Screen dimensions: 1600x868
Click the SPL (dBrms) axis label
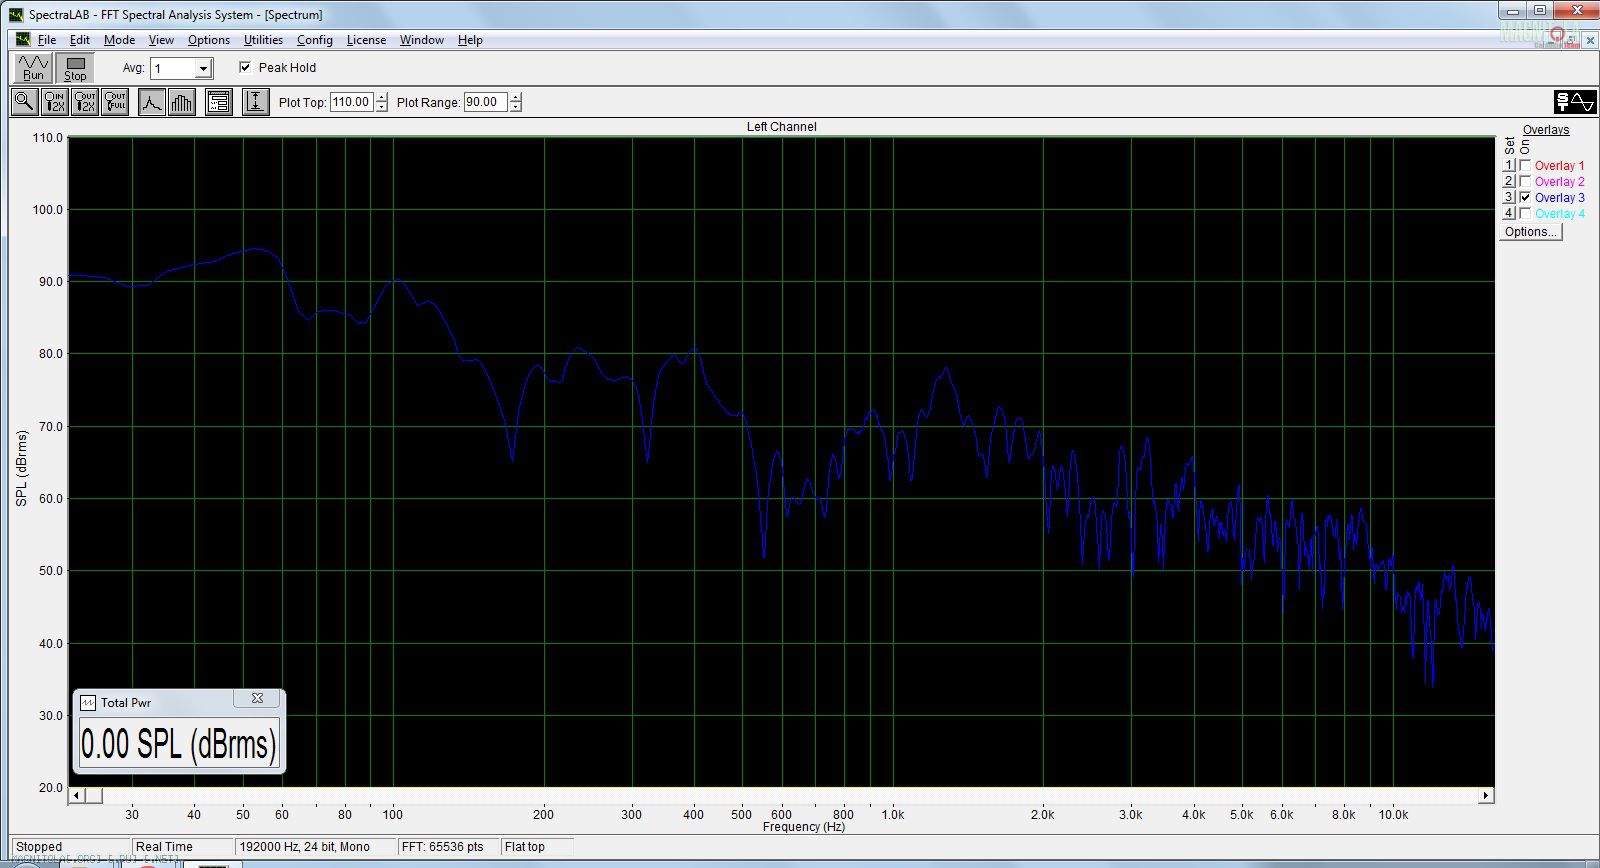tap(22, 468)
